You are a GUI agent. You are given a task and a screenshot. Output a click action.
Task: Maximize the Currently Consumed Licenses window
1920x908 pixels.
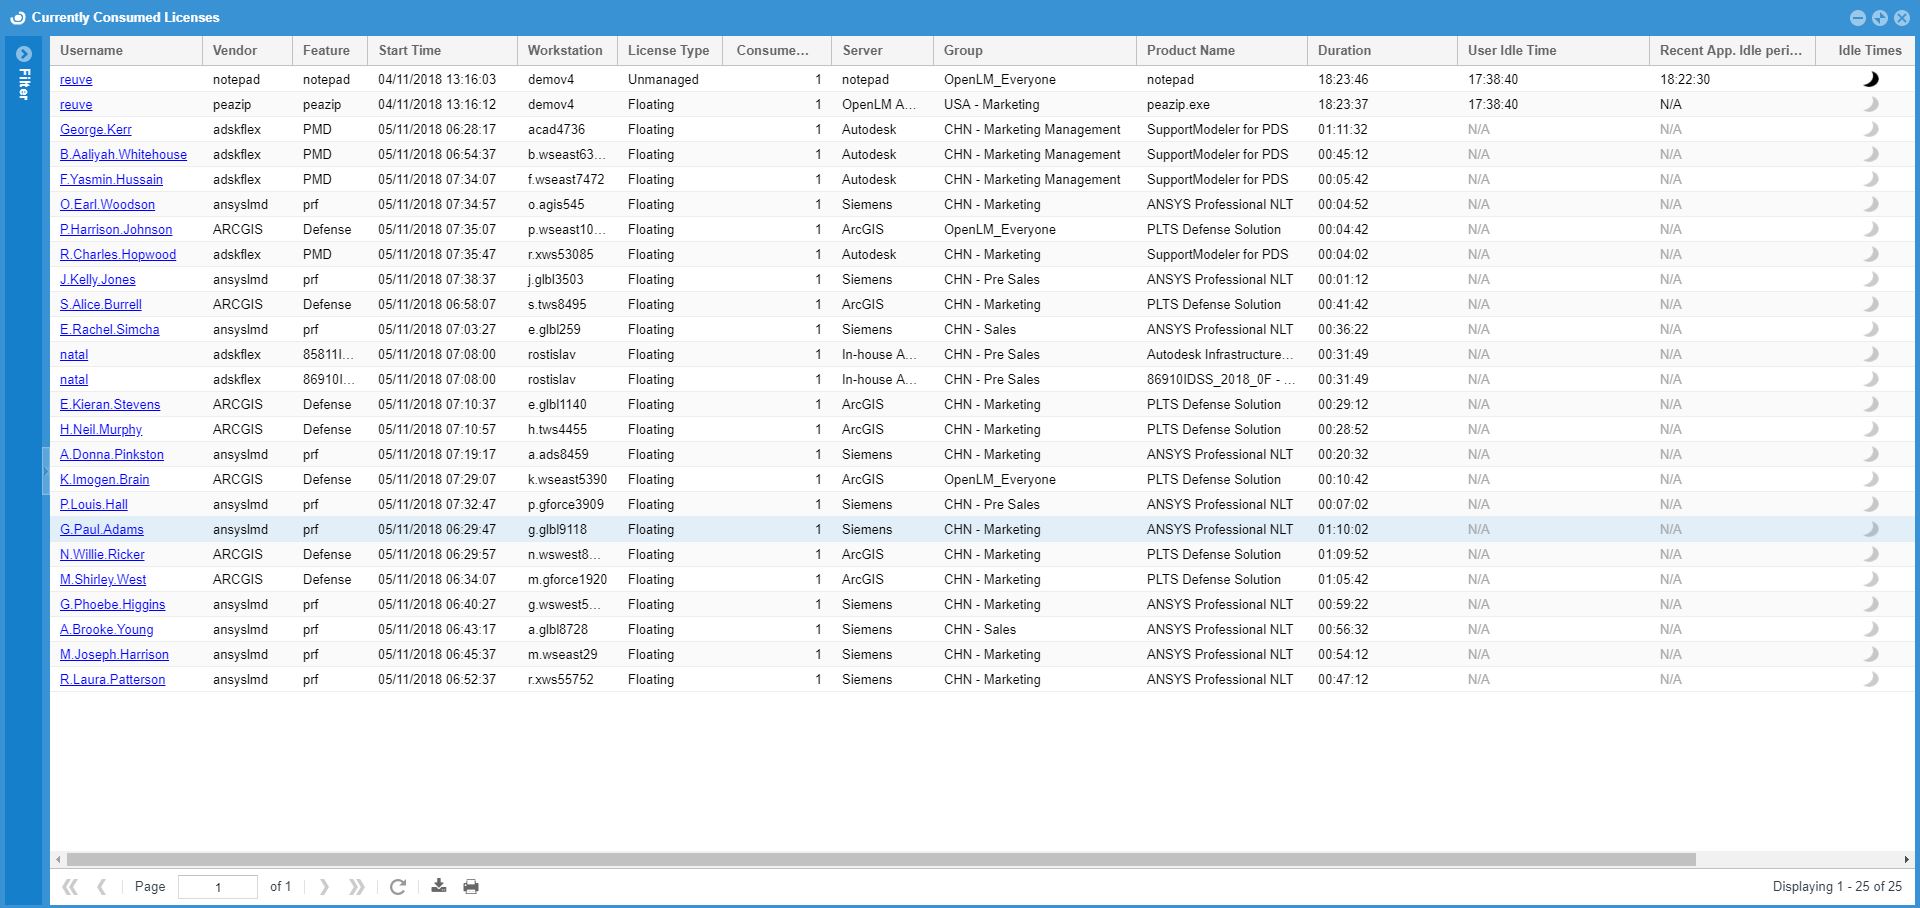pyautogui.click(x=1880, y=18)
